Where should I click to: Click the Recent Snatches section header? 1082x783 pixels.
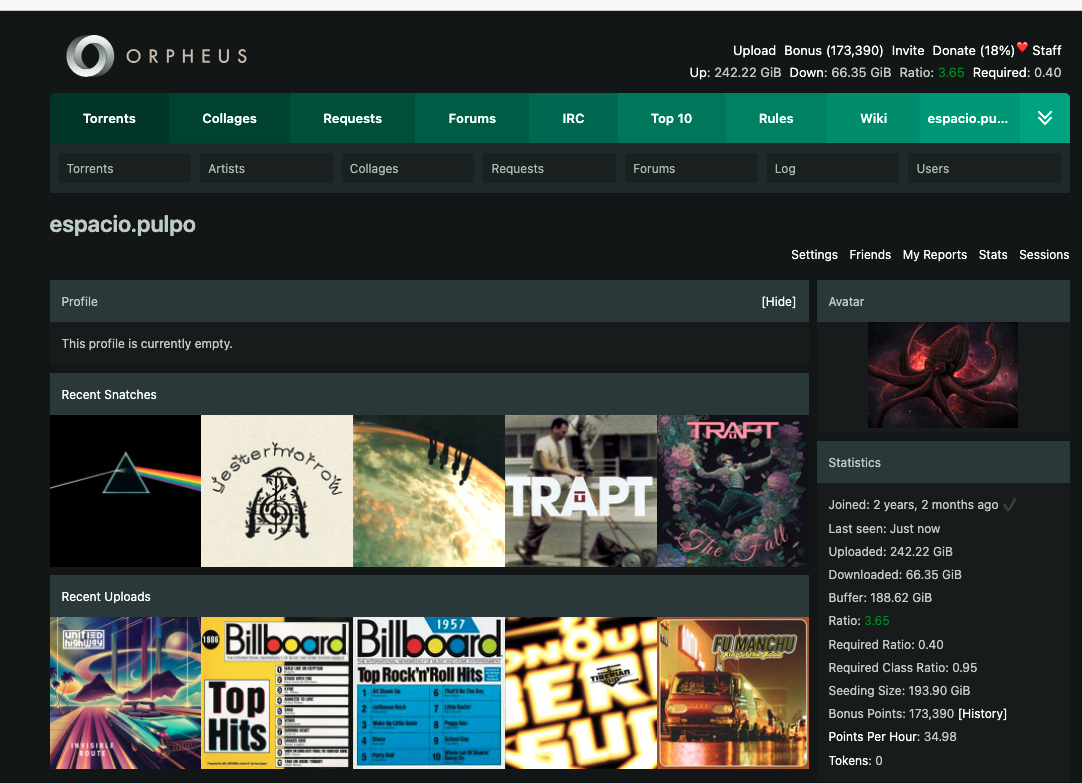point(429,395)
